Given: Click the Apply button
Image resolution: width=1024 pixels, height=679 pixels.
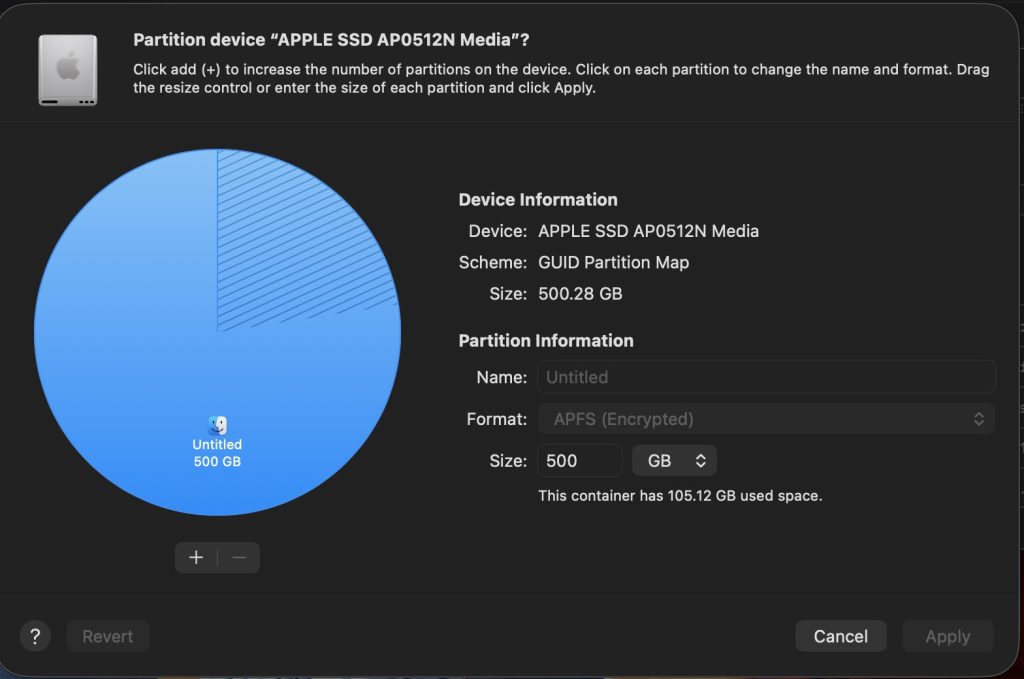Looking at the screenshot, I should [947, 636].
